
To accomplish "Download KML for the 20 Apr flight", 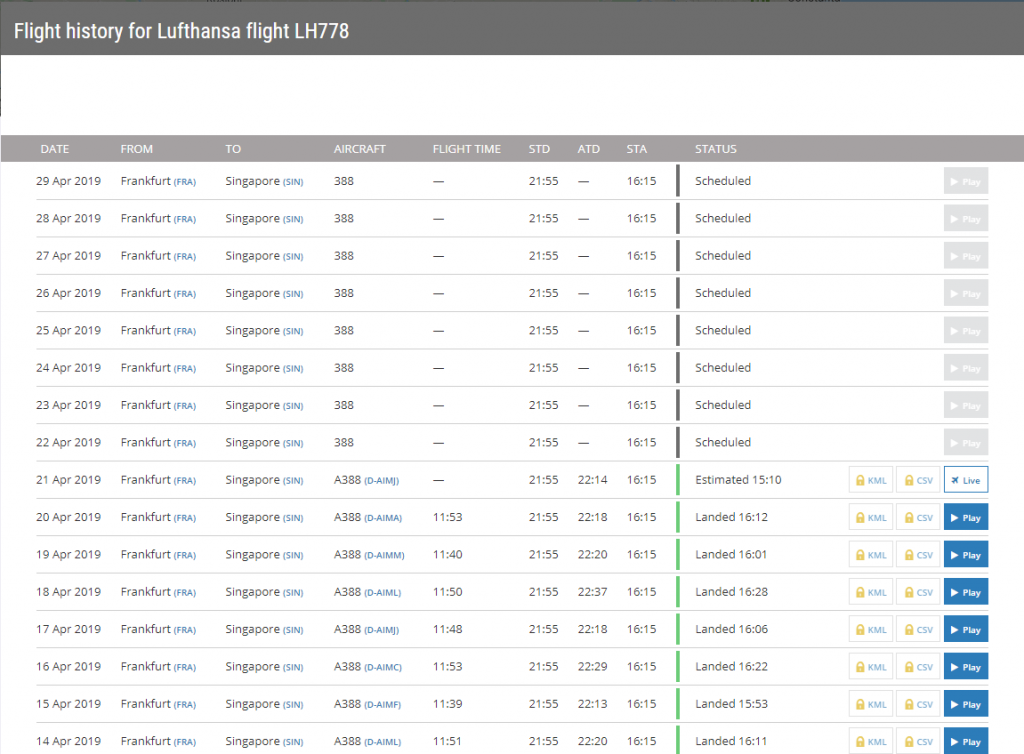I will pyautogui.click(x=871, y=517).
